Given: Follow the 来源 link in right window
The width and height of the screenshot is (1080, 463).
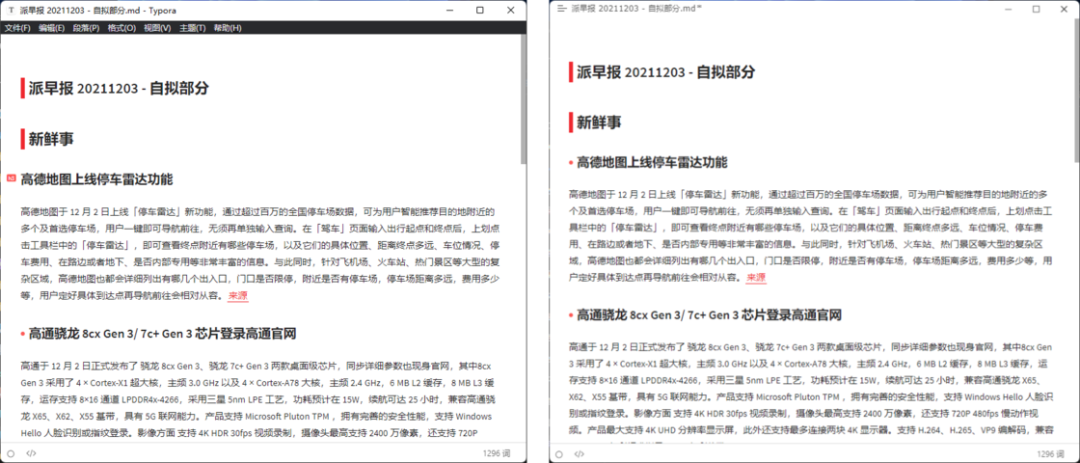Looking at the screenshot, I should tap(756, 277).
